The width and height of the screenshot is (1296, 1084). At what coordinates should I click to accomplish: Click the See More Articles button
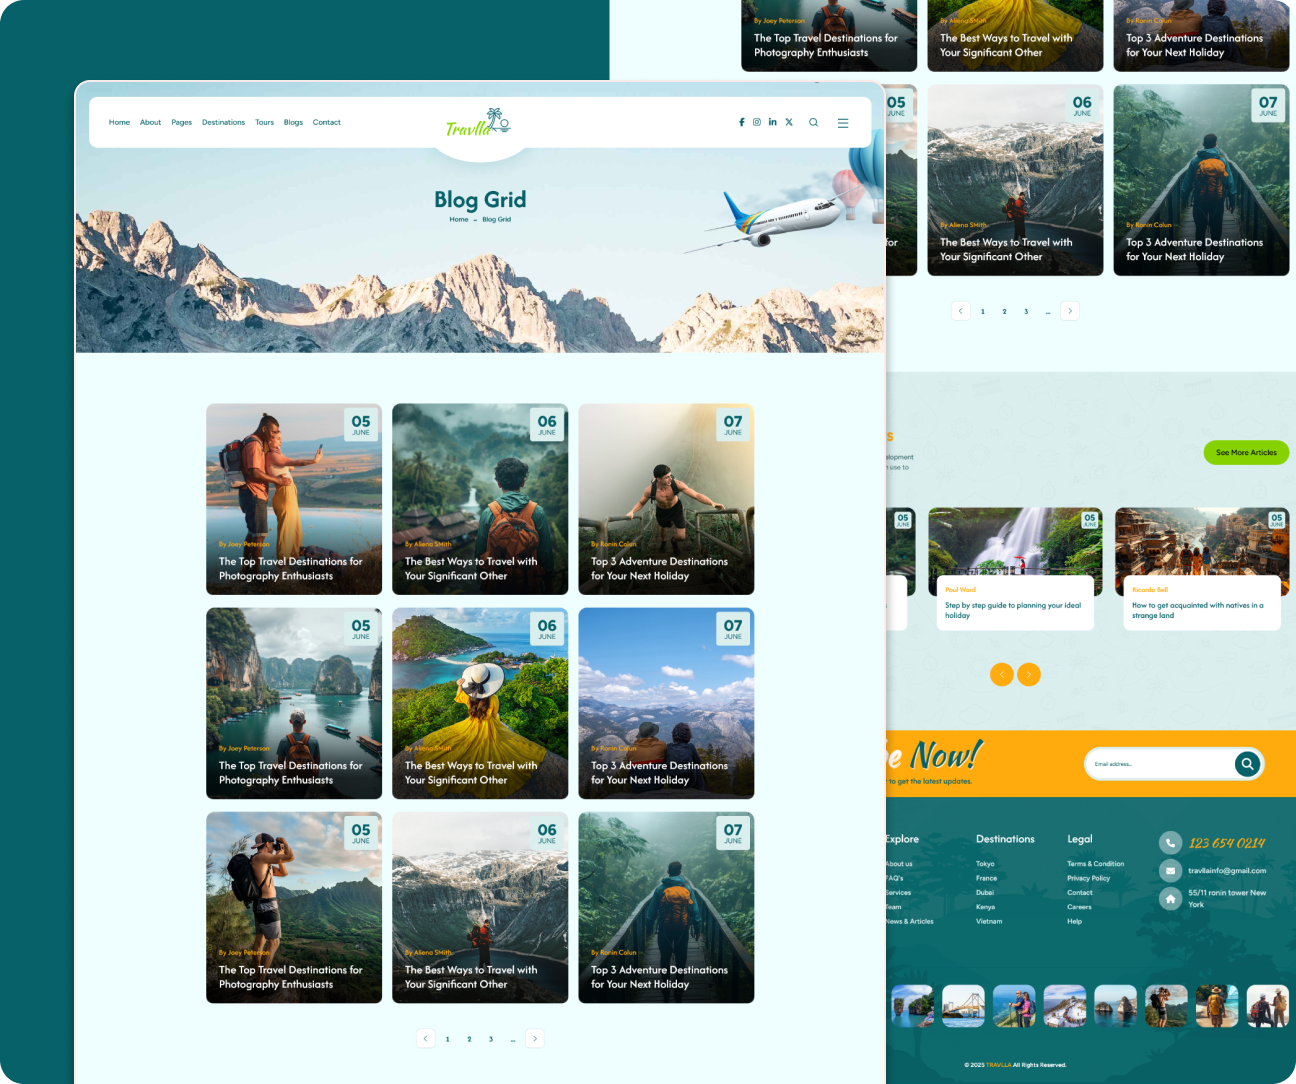(x=1246, y=453)
